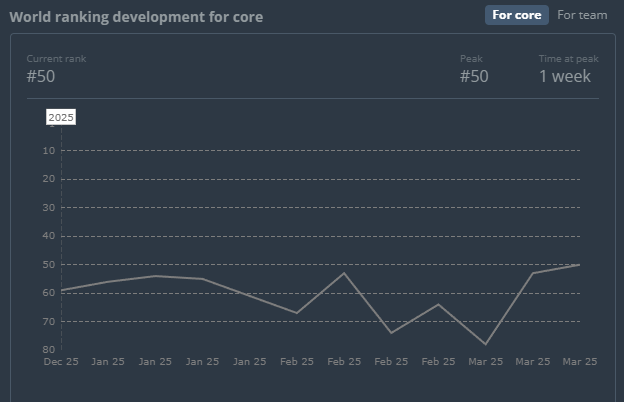Click the Current rank #50 value
The image size is (624, 402).
click(41, 76)
